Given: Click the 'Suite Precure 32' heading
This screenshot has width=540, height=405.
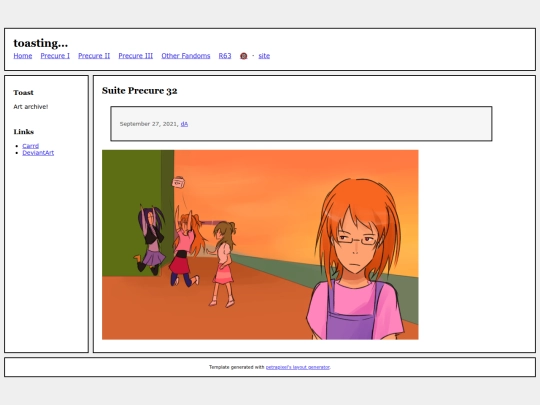Looking at the screenshot, I should pos(139,91).
